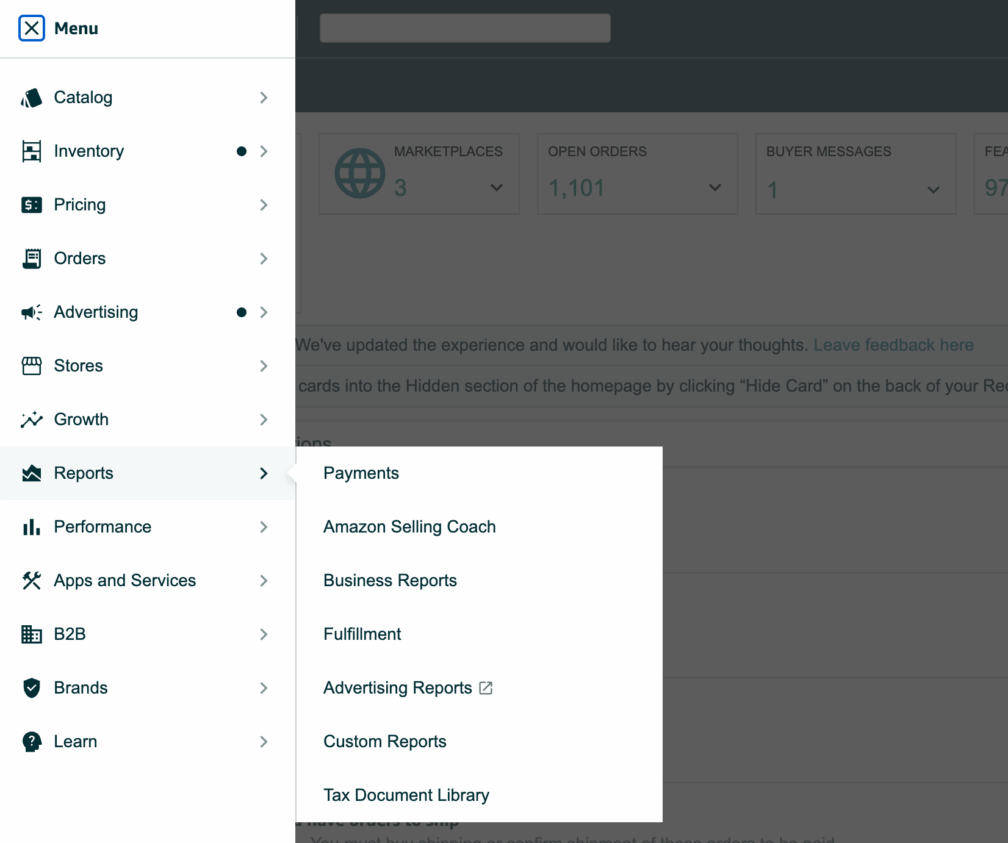Open the Marketplaces dropdown

pyautogui.click(x=496, y=188)
